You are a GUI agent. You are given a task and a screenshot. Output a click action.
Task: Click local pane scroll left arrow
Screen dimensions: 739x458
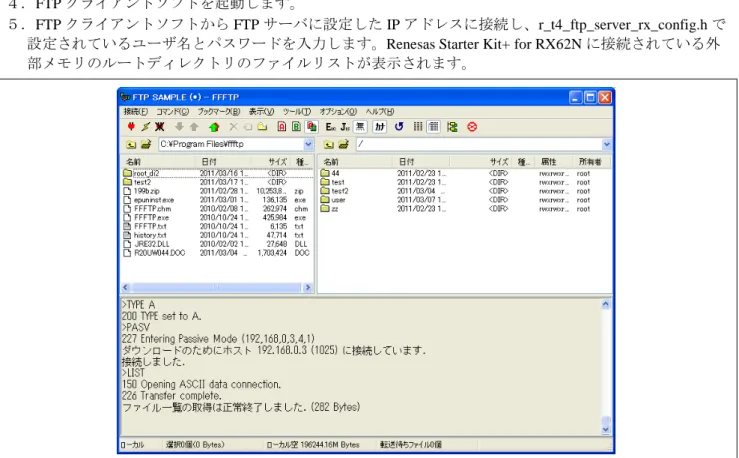(x=125, y=287)
